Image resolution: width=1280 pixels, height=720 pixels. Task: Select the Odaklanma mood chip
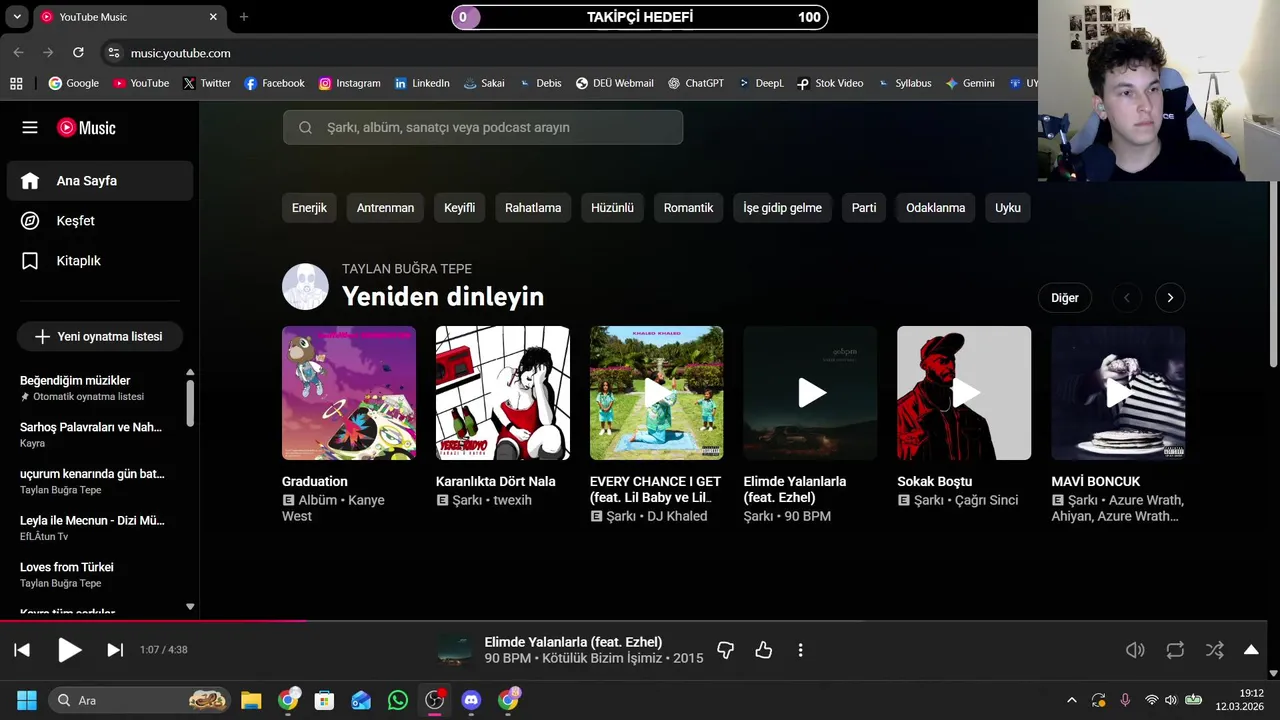coord(936,208)
